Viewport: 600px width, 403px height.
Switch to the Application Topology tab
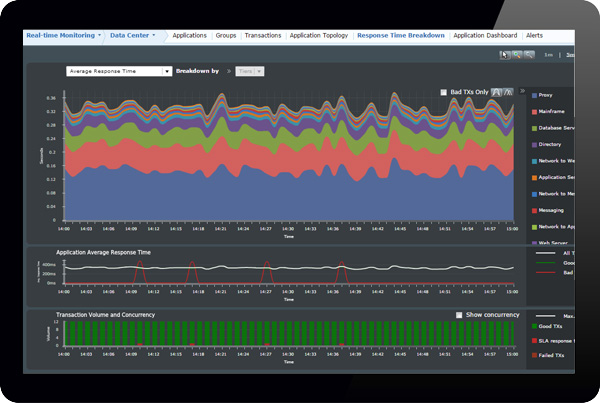click(x=318, y=35)
